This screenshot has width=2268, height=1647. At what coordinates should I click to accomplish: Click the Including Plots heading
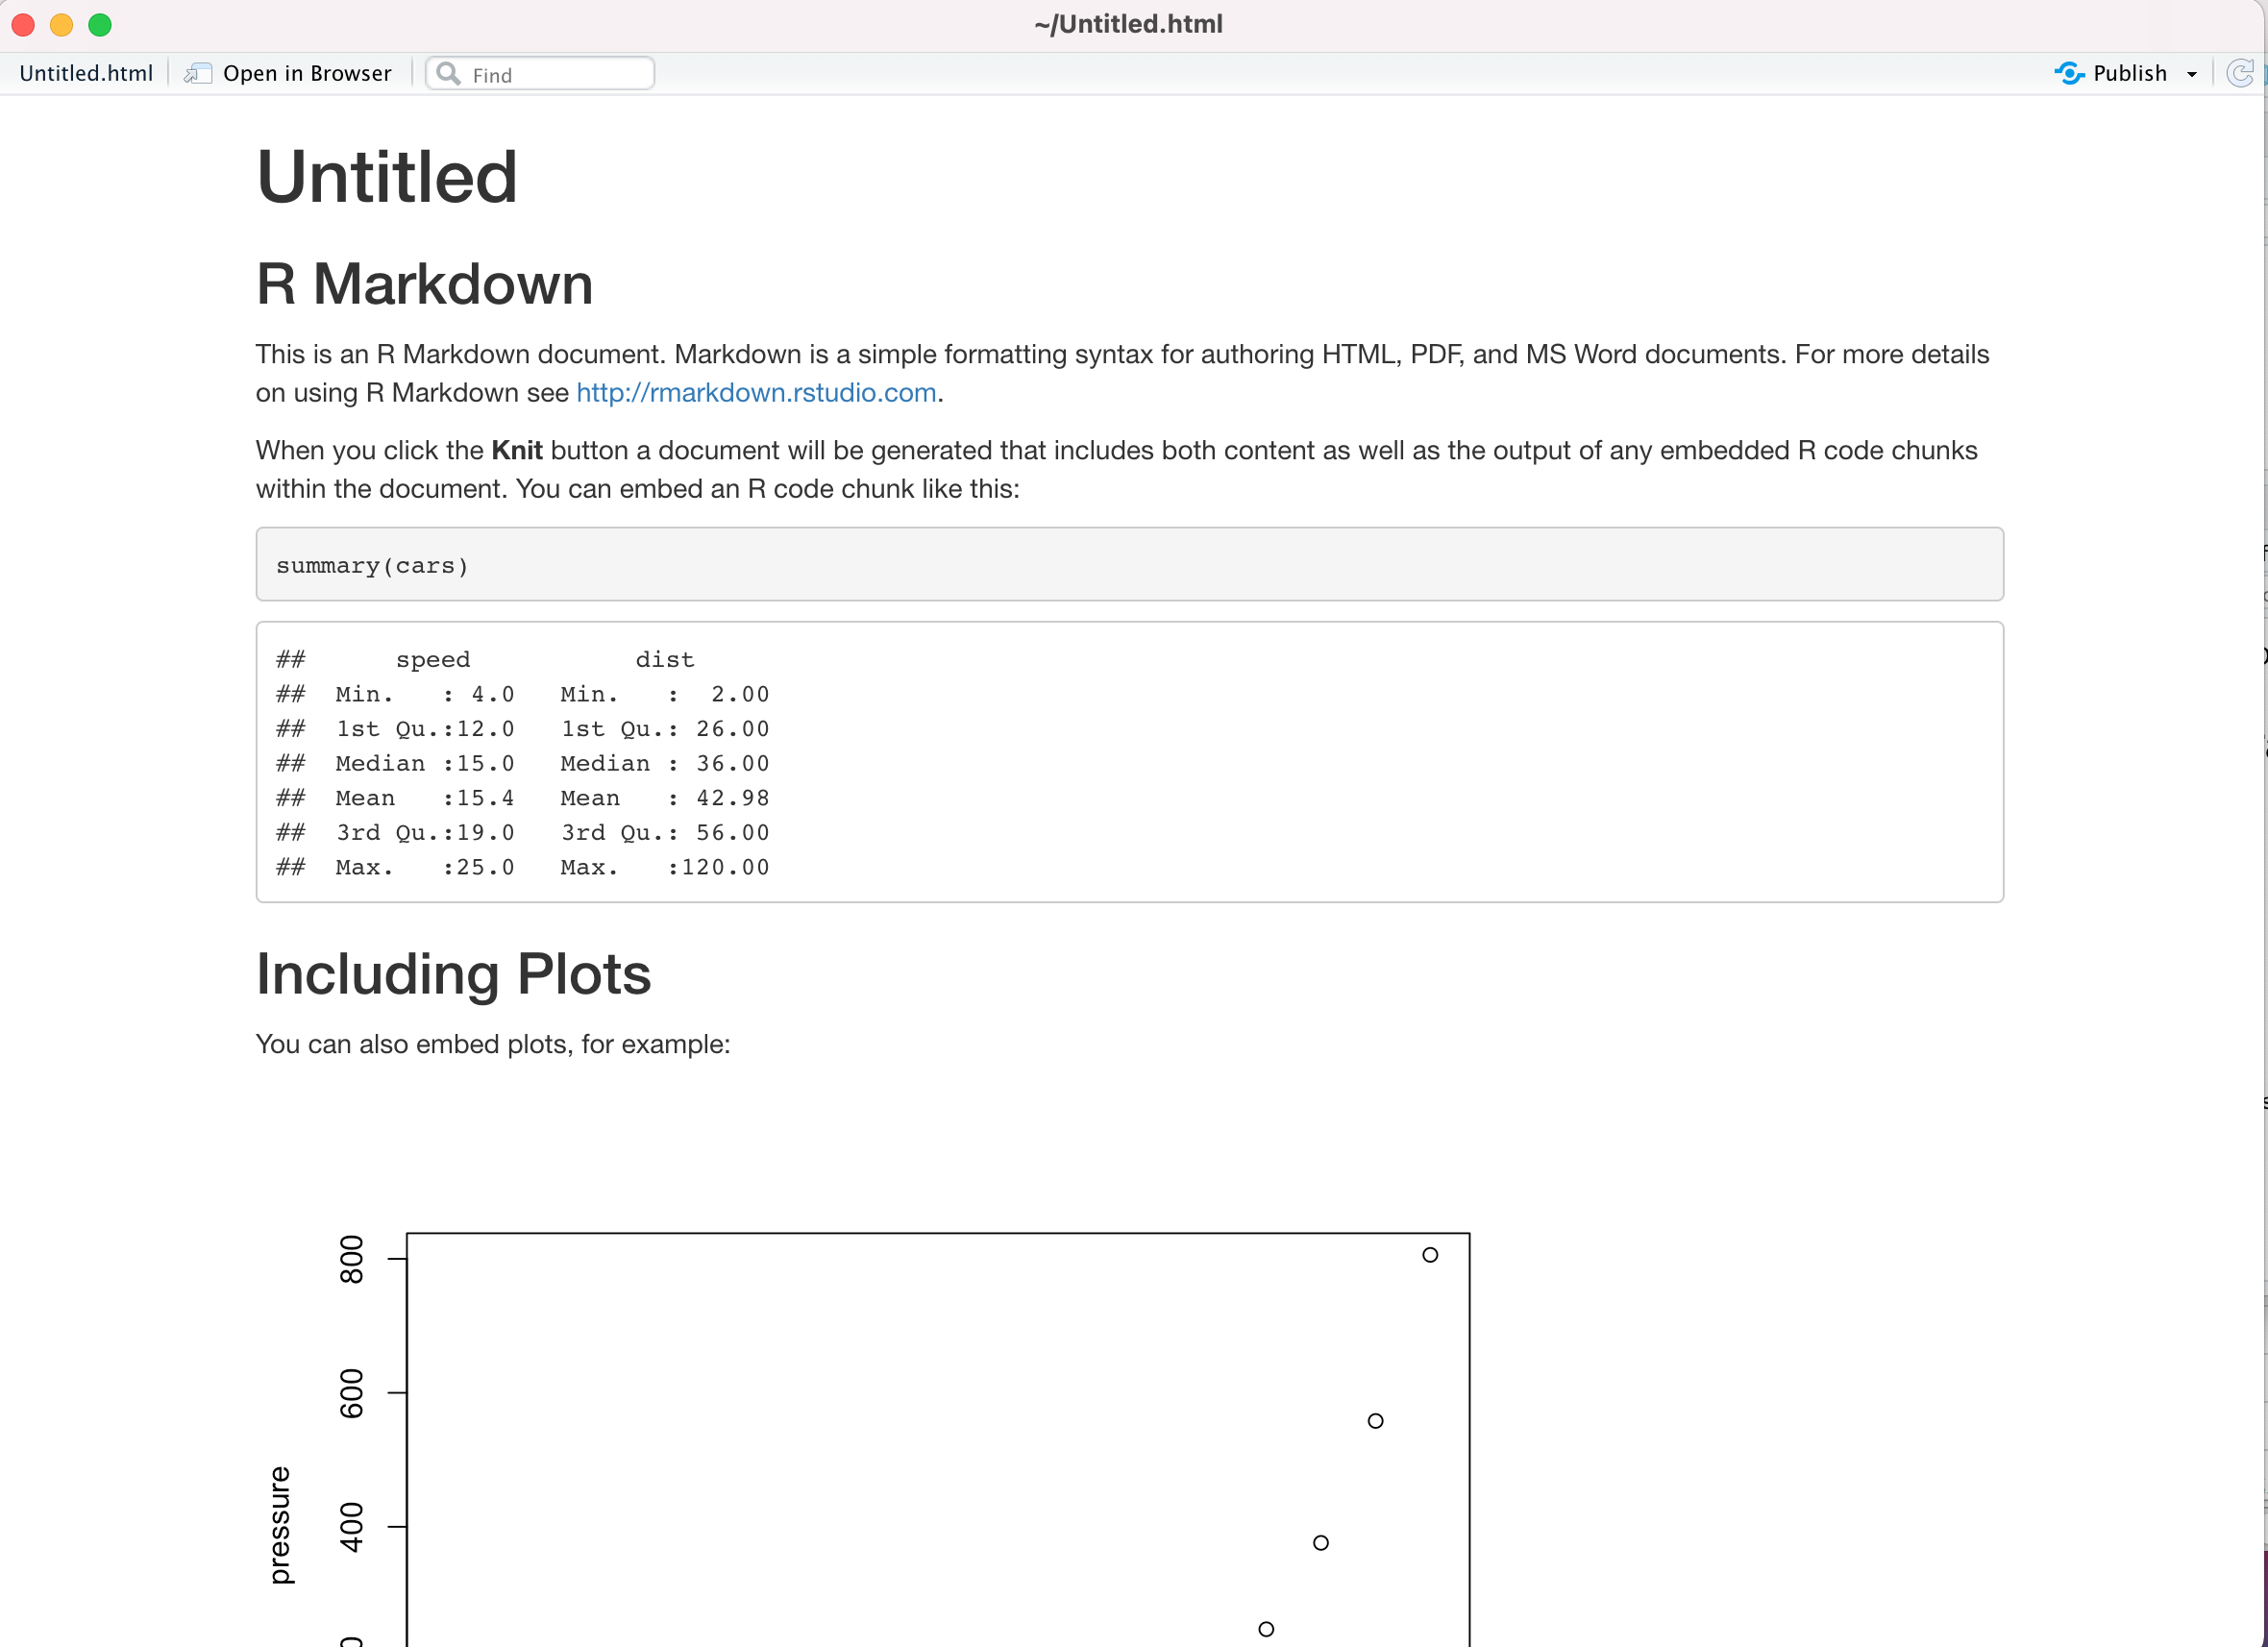(x=453, y=974)
